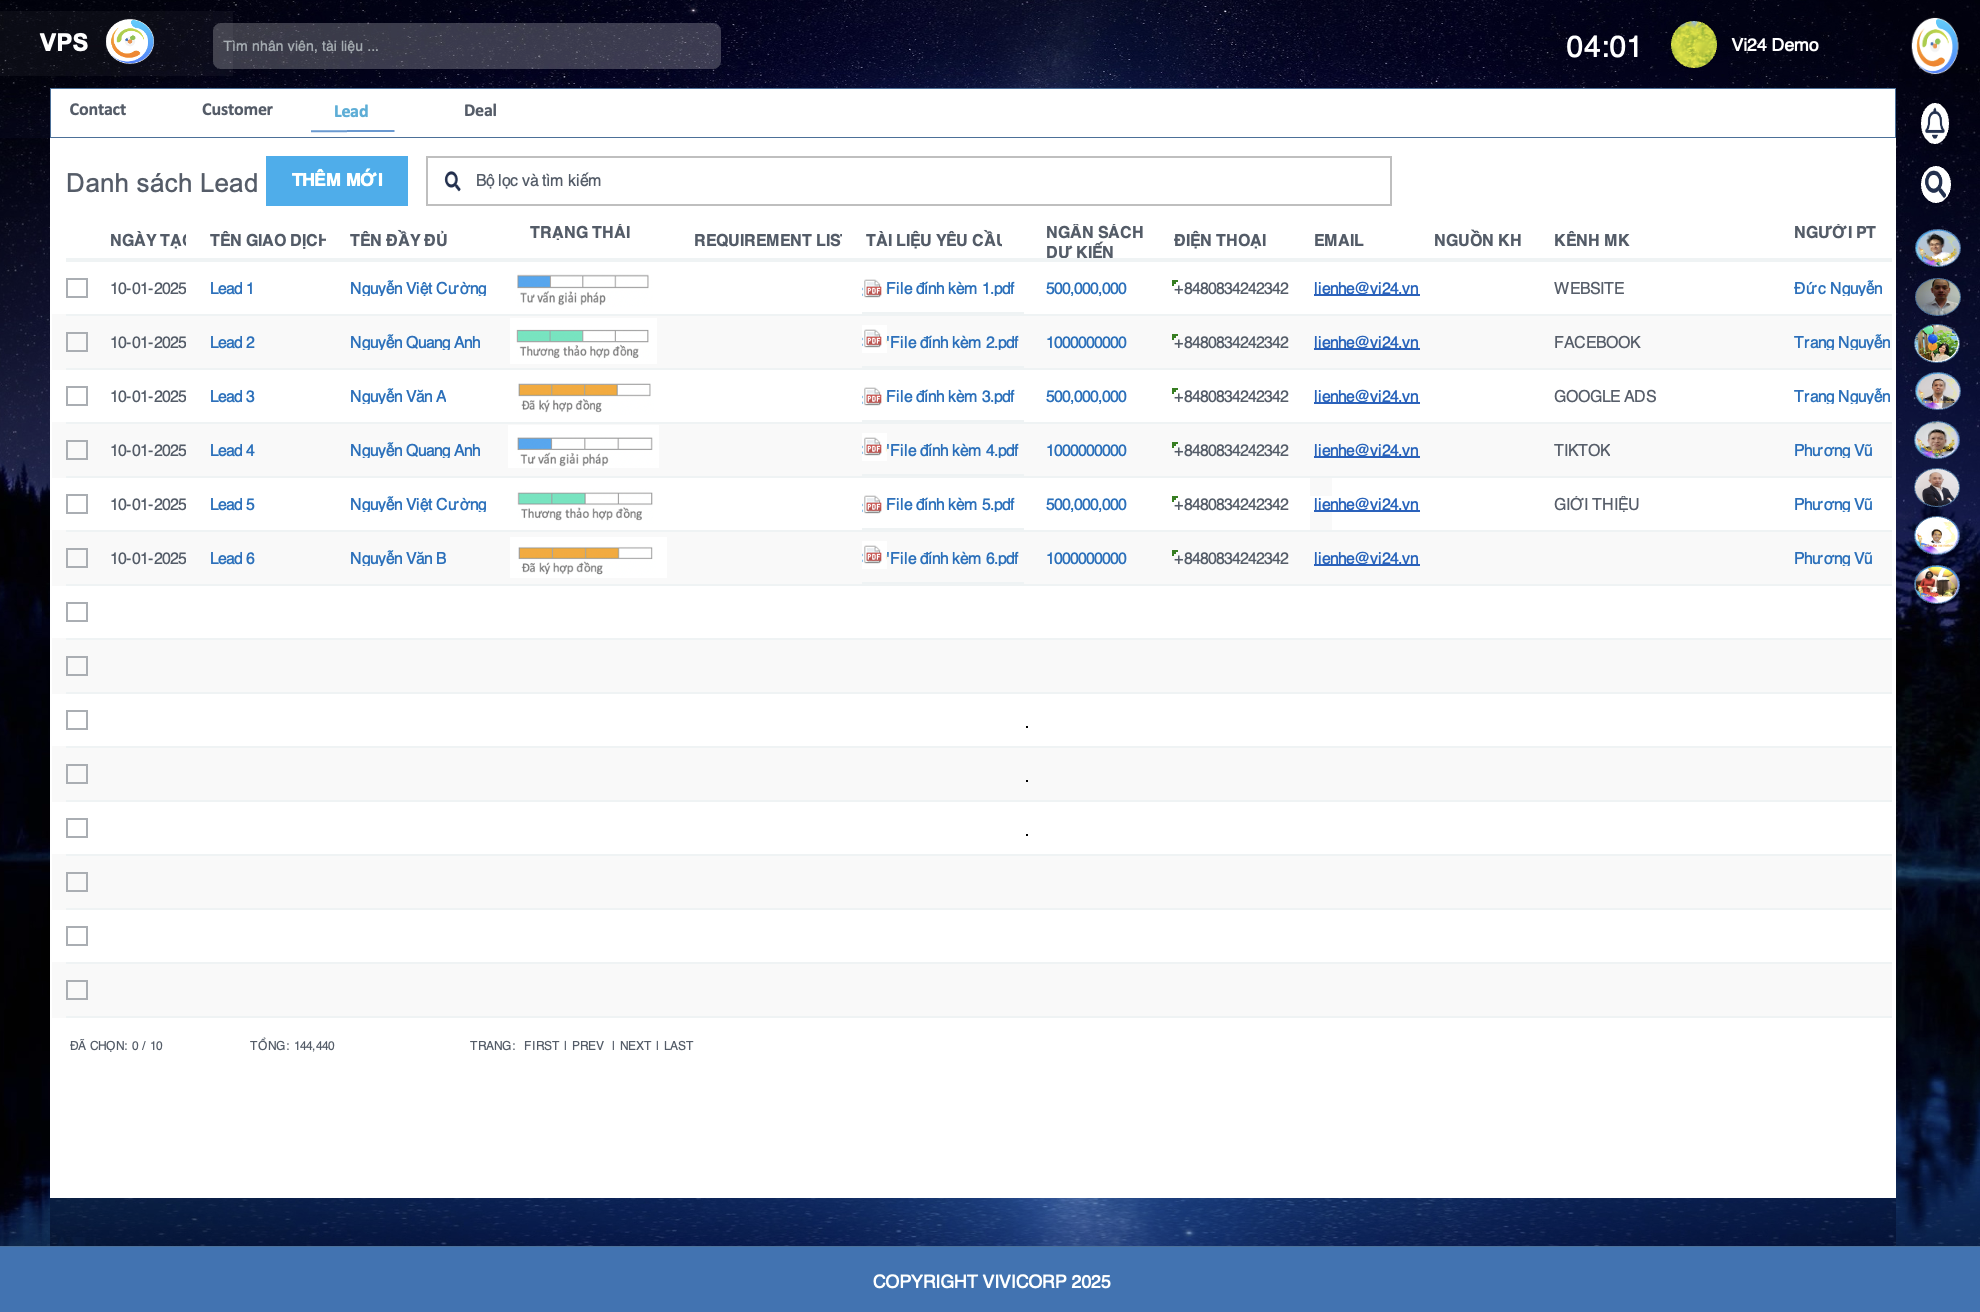Image resolution: width=1980 pixels, height=1312 pixels.
Task: Click Lead 2 status bar Thương thảo hợp đồng
Action: (582, 336)
